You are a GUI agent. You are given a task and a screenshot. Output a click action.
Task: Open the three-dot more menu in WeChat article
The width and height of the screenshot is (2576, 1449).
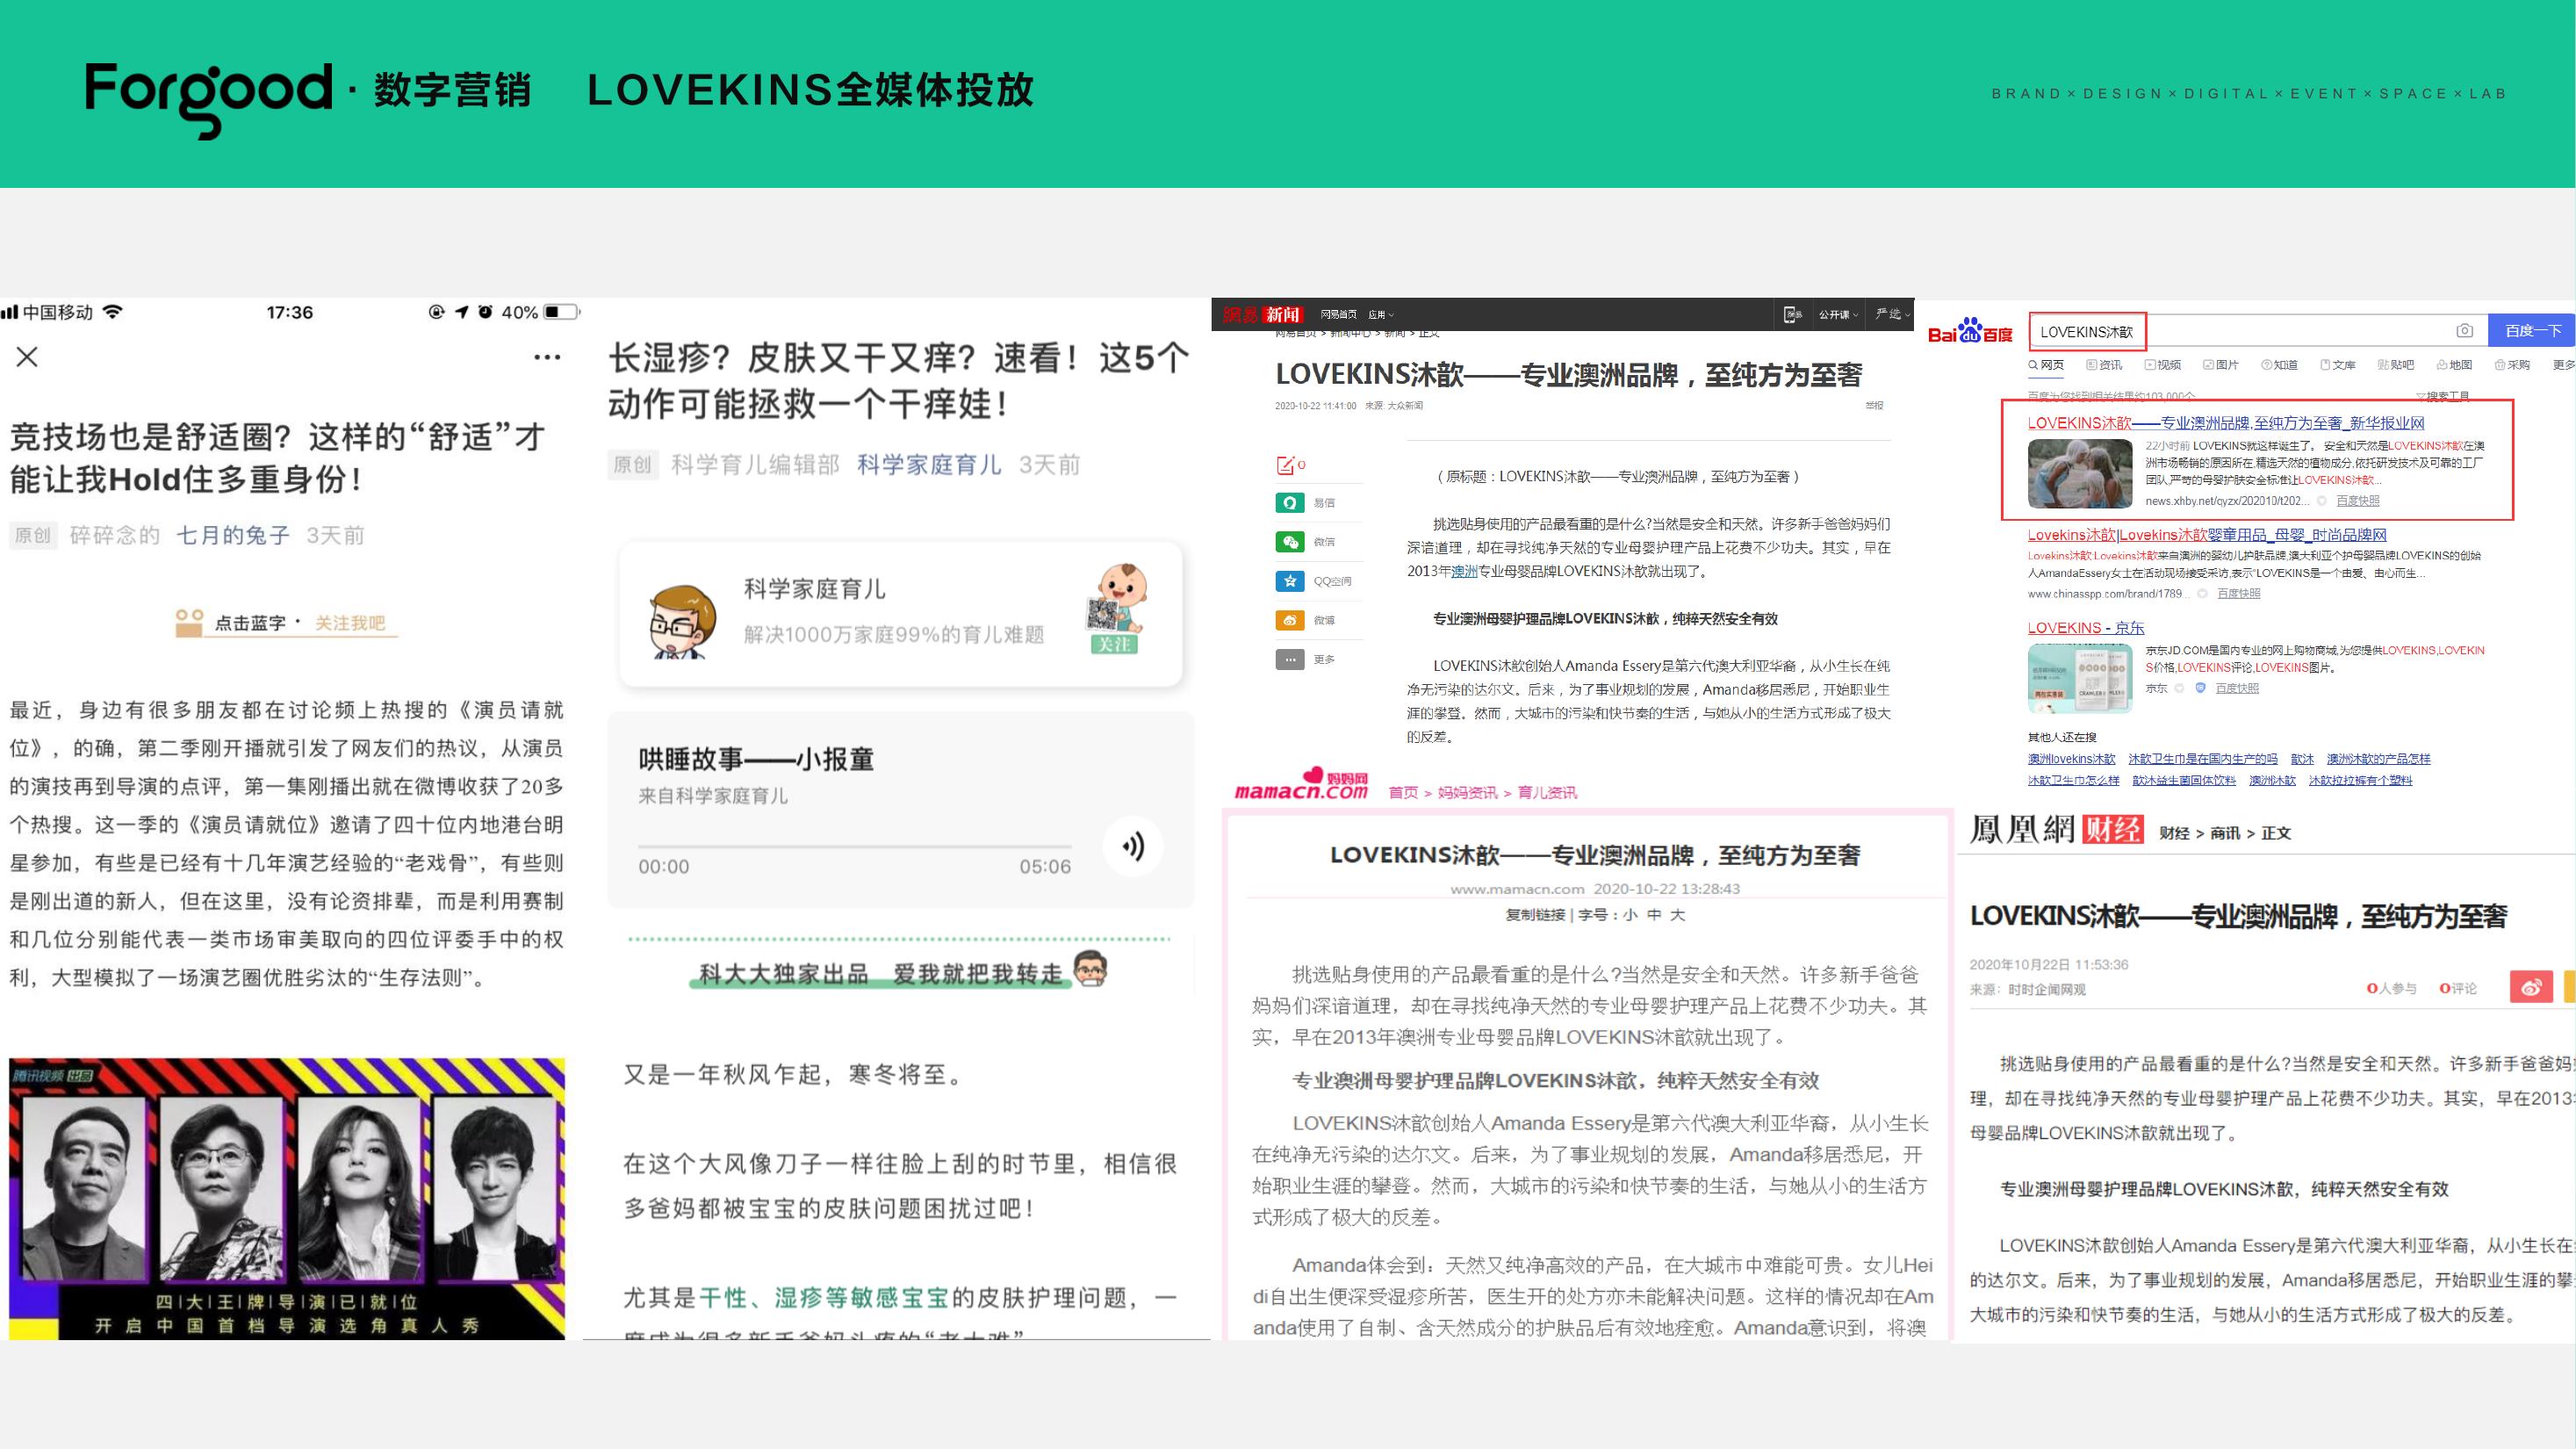click(x=547, y=357)
